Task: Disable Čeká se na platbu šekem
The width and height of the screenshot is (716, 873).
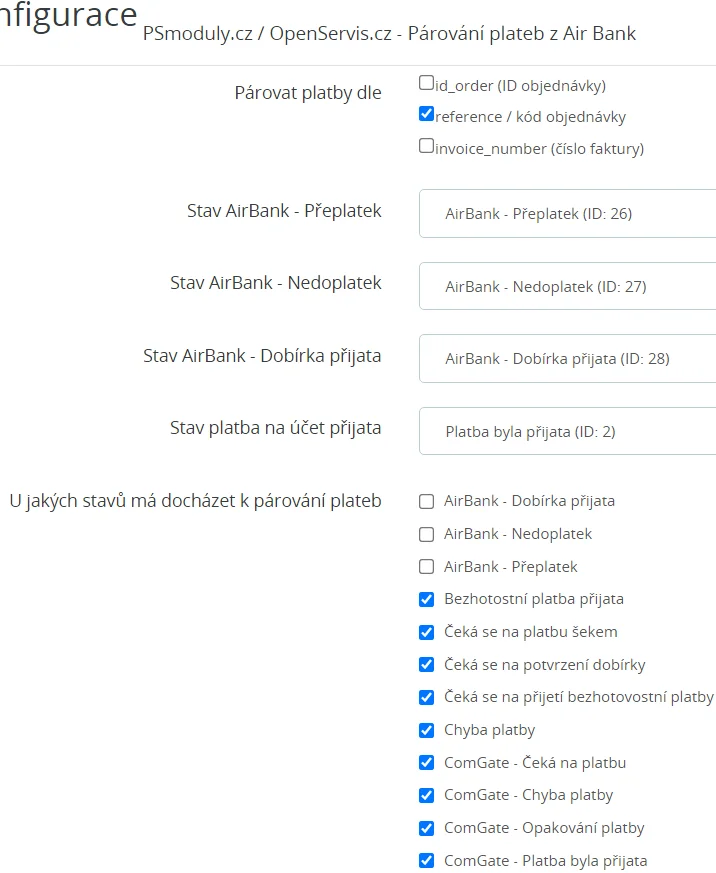Action: (427, 633)
